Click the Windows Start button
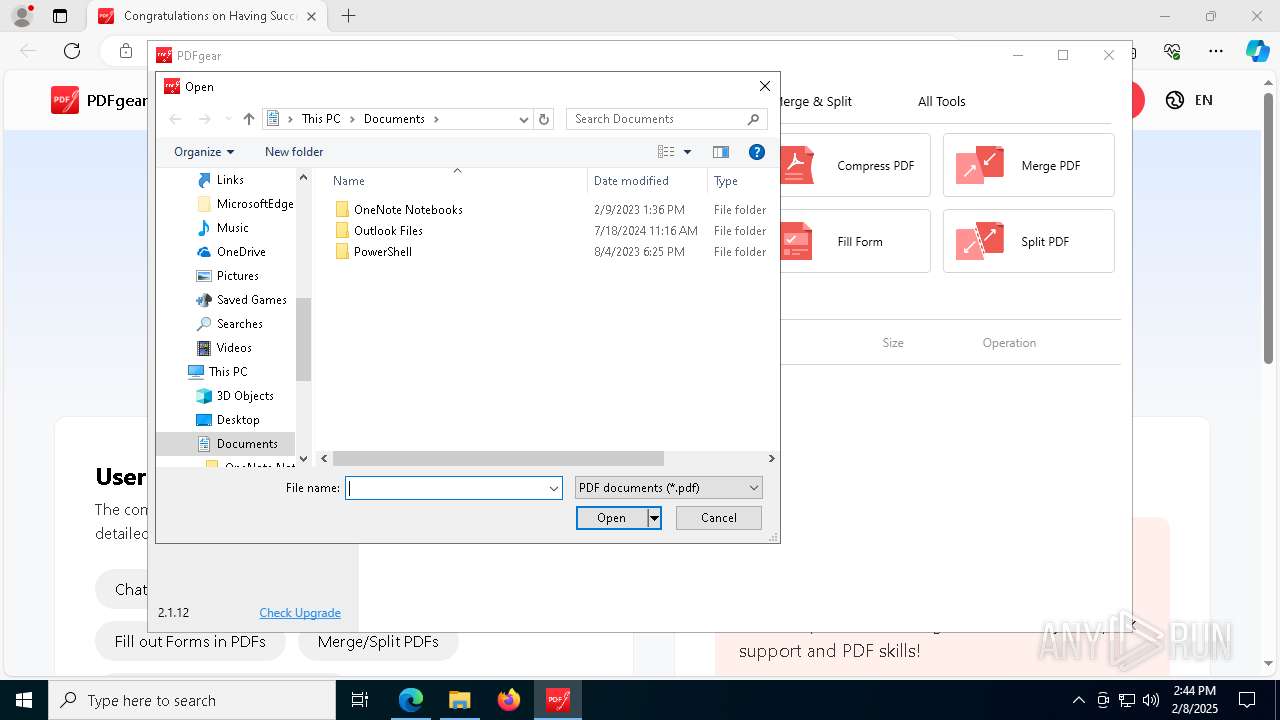Screen dimensions: 1280x720 click(24, 700)
